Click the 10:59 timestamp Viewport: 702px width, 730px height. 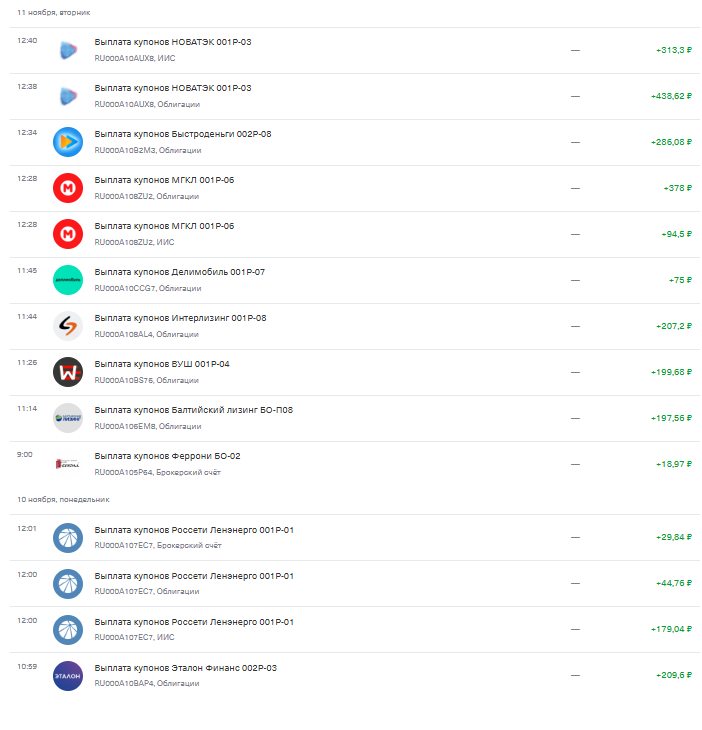27,667
